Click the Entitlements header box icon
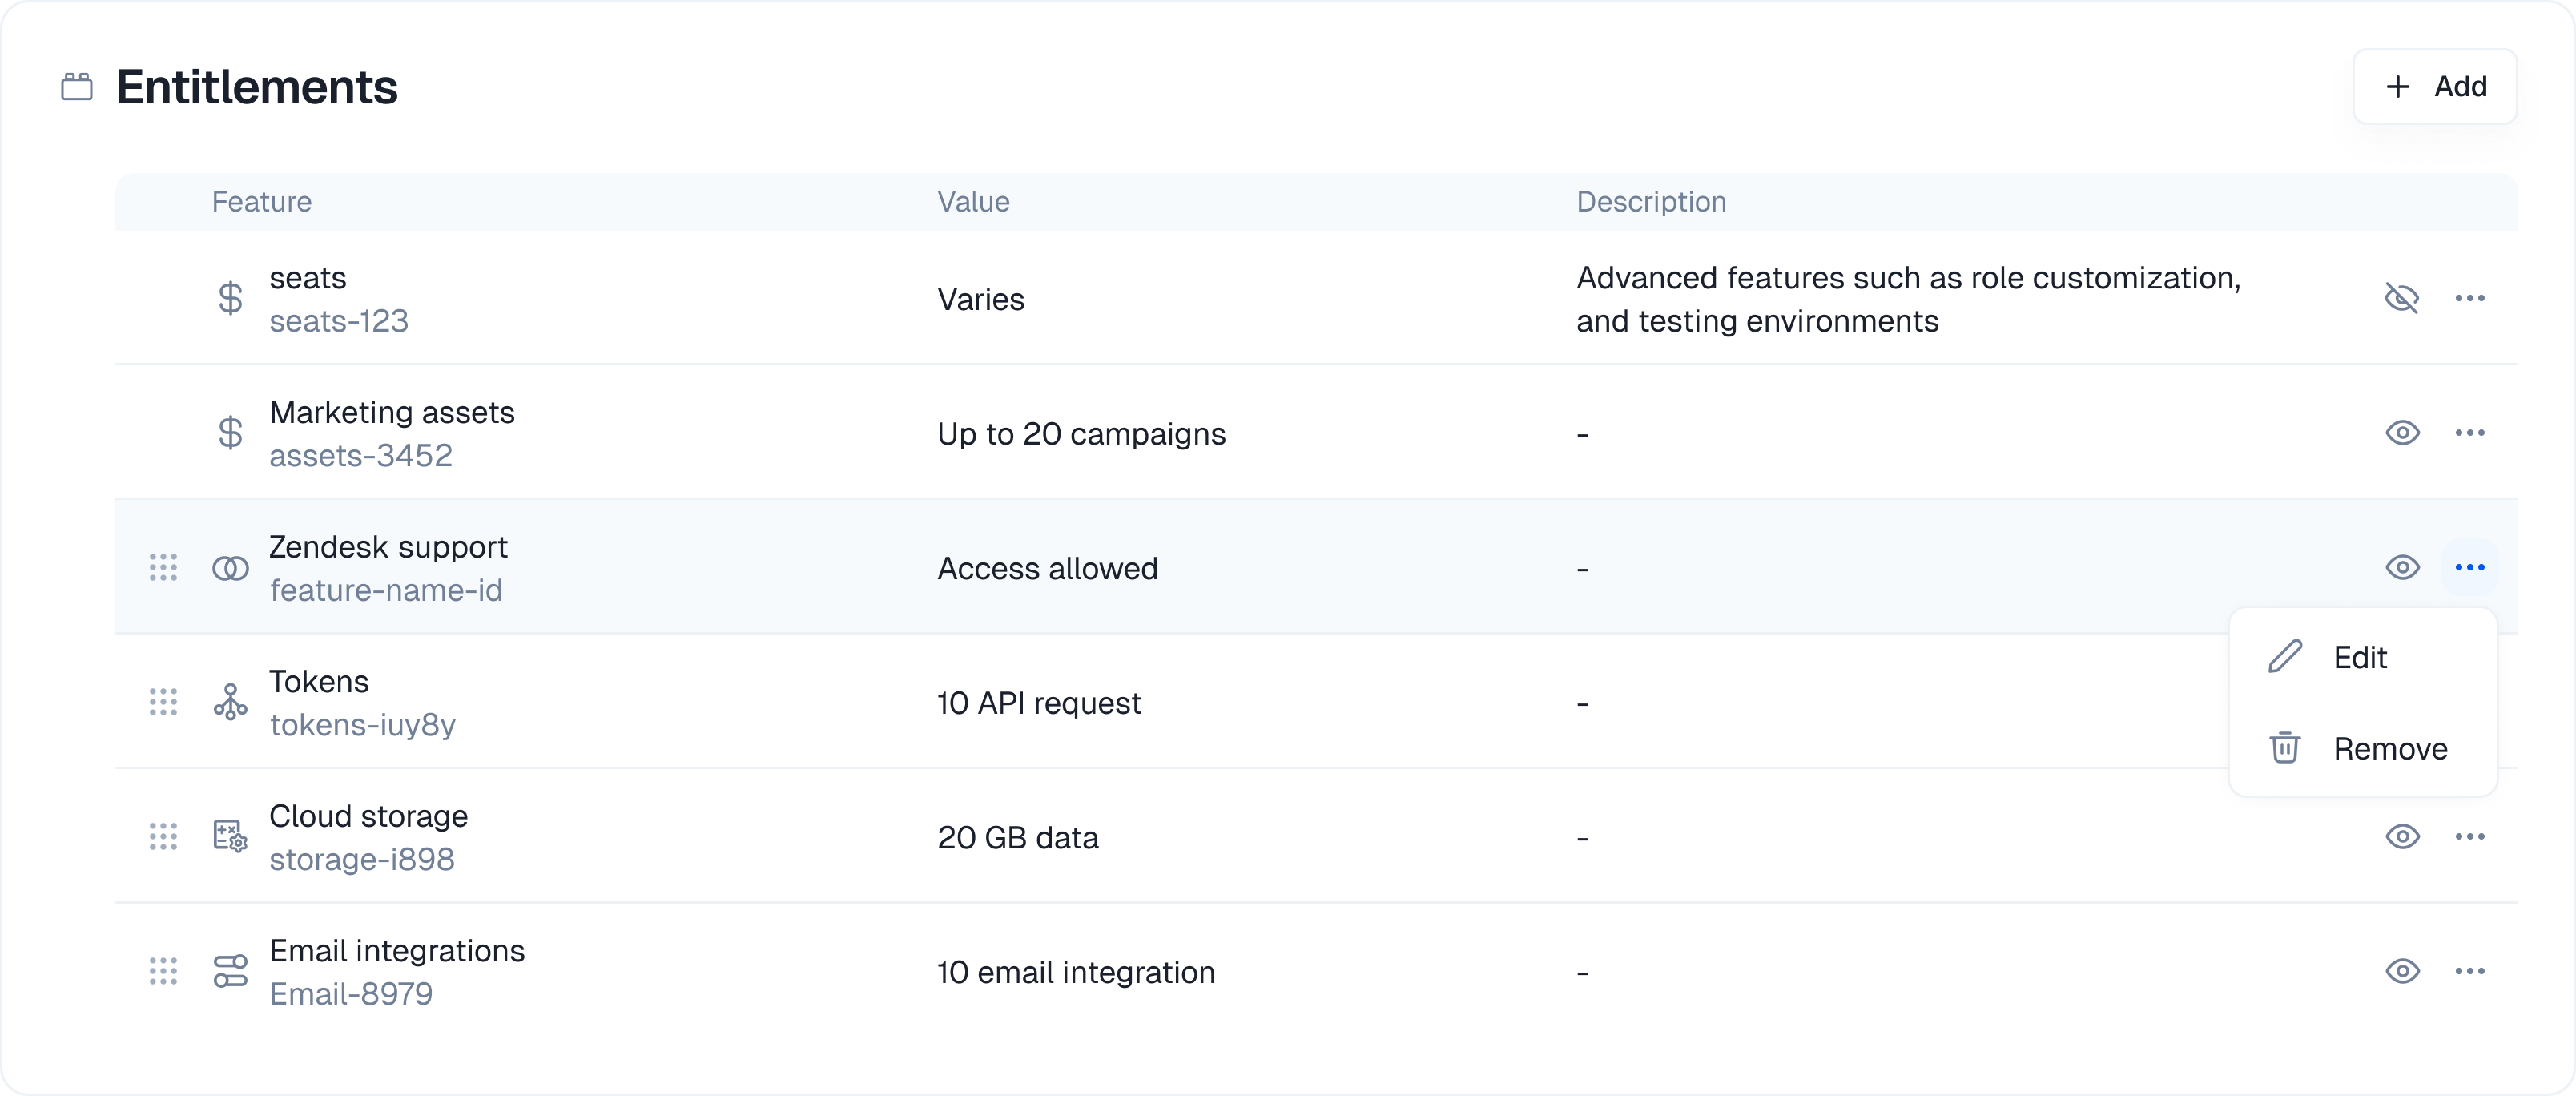 [77, 87]
